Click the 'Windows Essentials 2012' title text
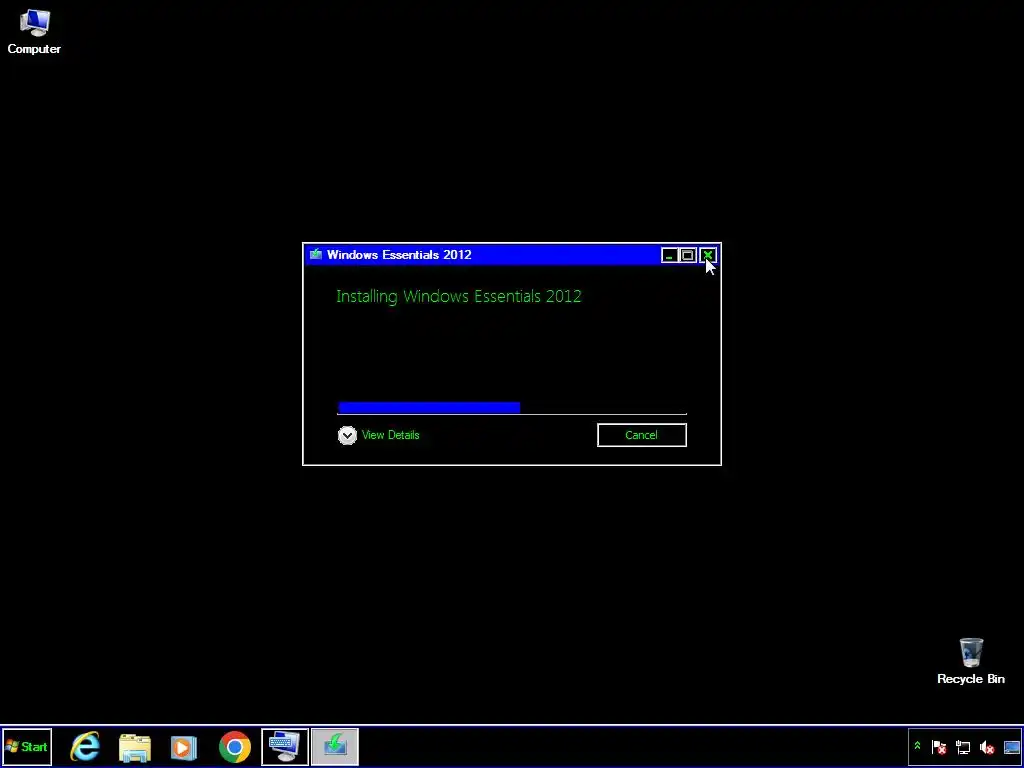The image size is (1024, 768). click(399, 255)
